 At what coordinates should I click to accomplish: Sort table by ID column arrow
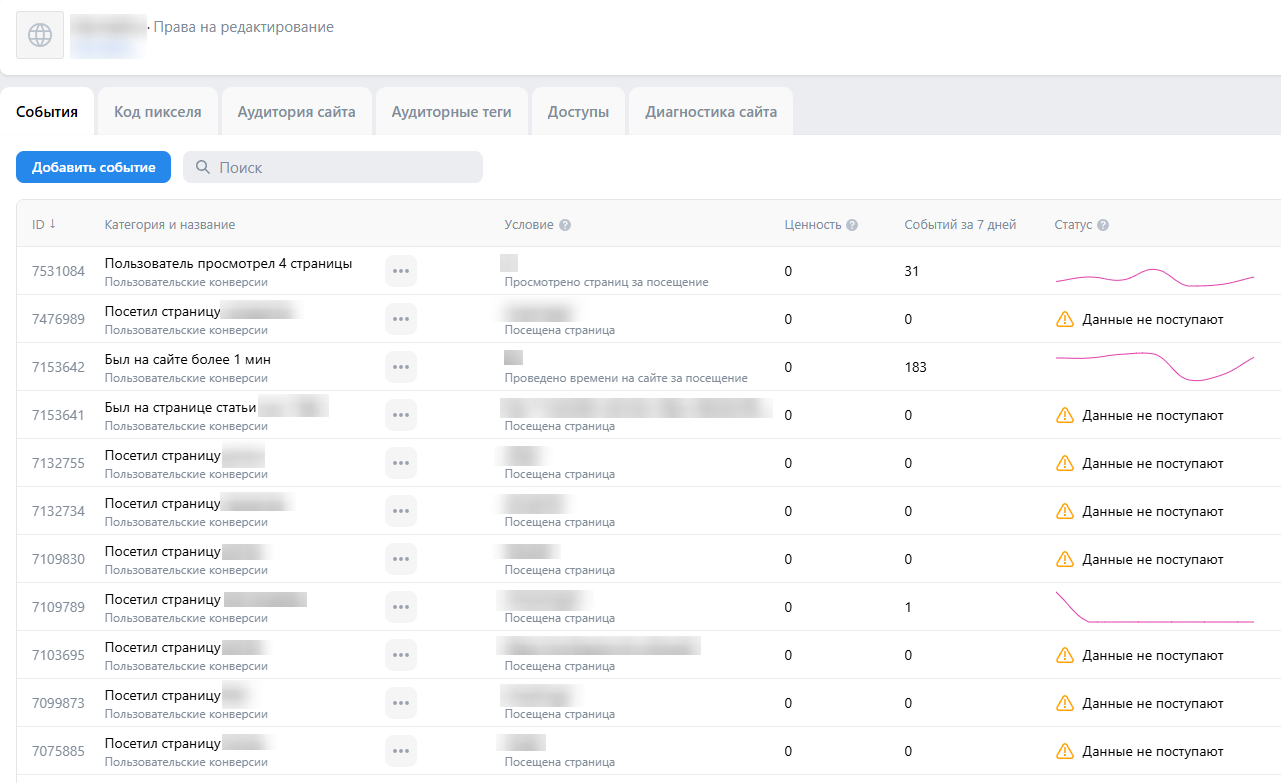(x=52, y=224)
